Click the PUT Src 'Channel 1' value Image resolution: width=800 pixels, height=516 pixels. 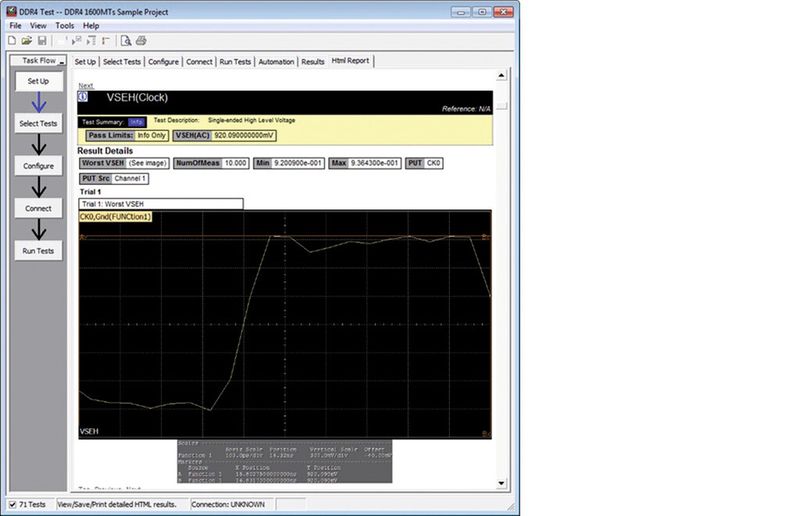pos(130,179)
